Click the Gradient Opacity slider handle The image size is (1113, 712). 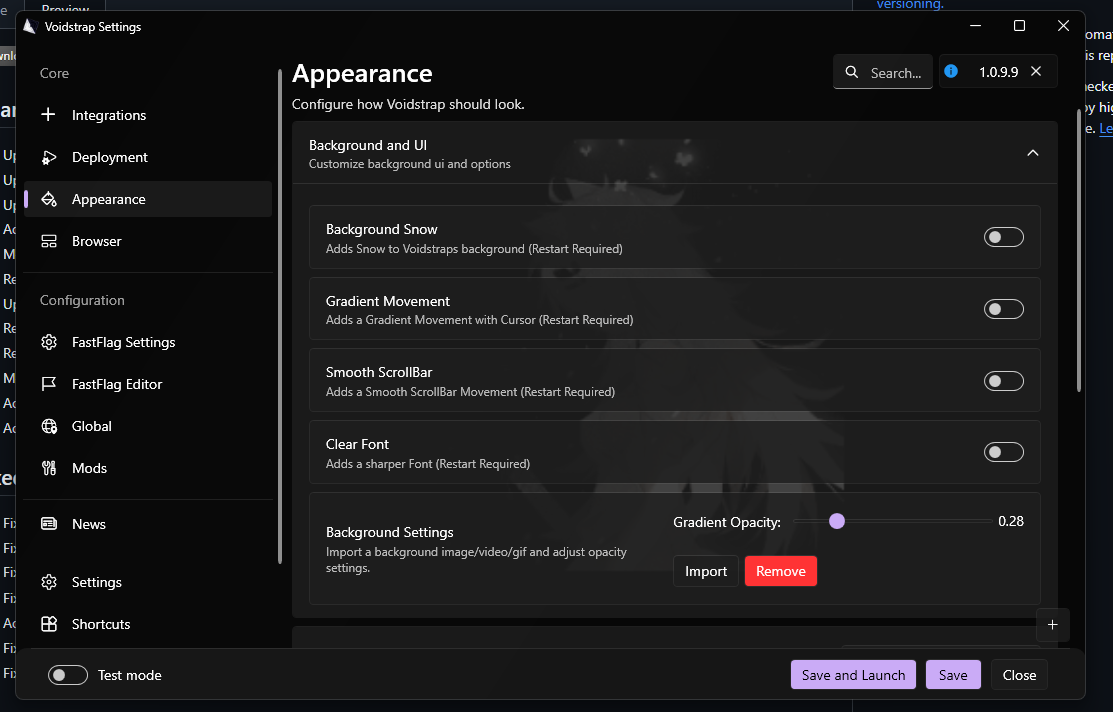pyautogui.click(x=837, y=521)
